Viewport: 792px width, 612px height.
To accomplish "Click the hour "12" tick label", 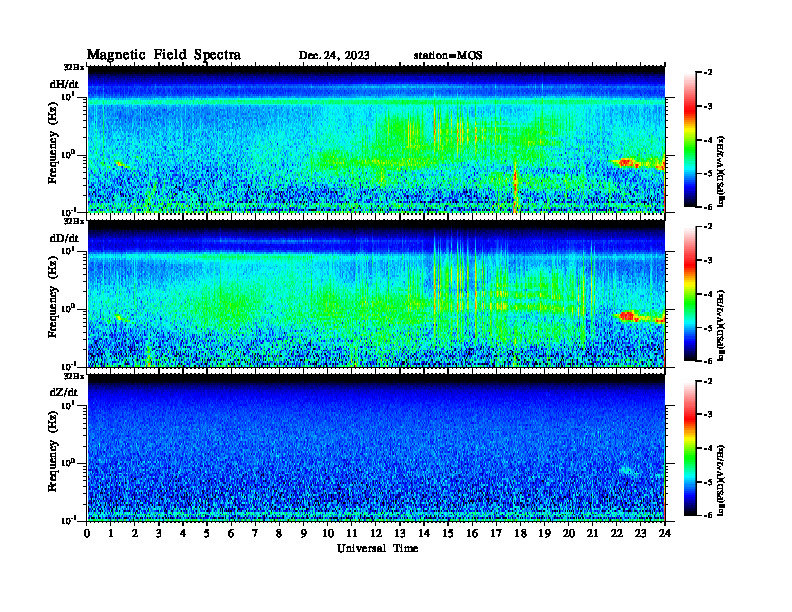I will [376, 534].
